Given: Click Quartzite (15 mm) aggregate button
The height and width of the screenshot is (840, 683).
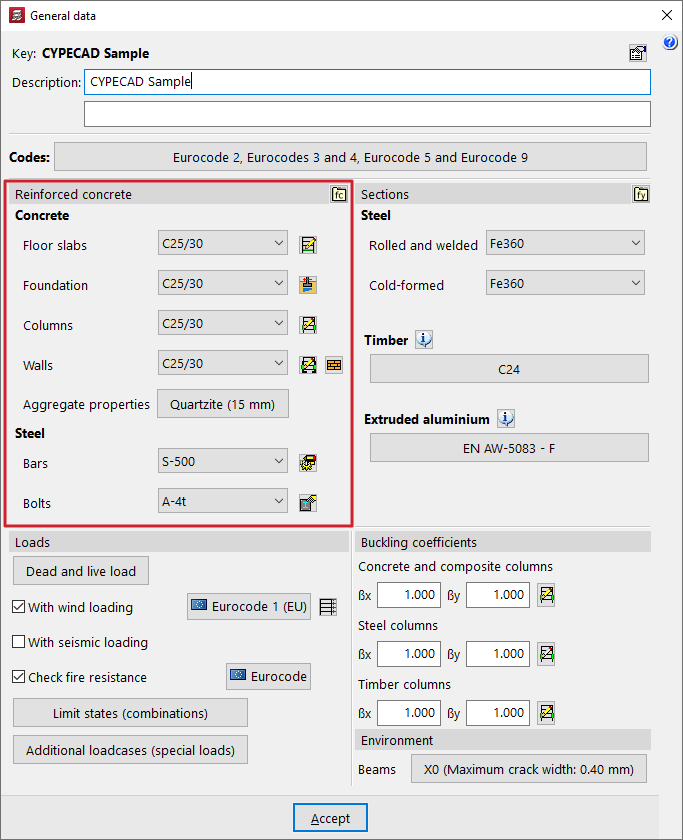Looking at the screenshot, I should pyautogui.click(x=223, y=404).
